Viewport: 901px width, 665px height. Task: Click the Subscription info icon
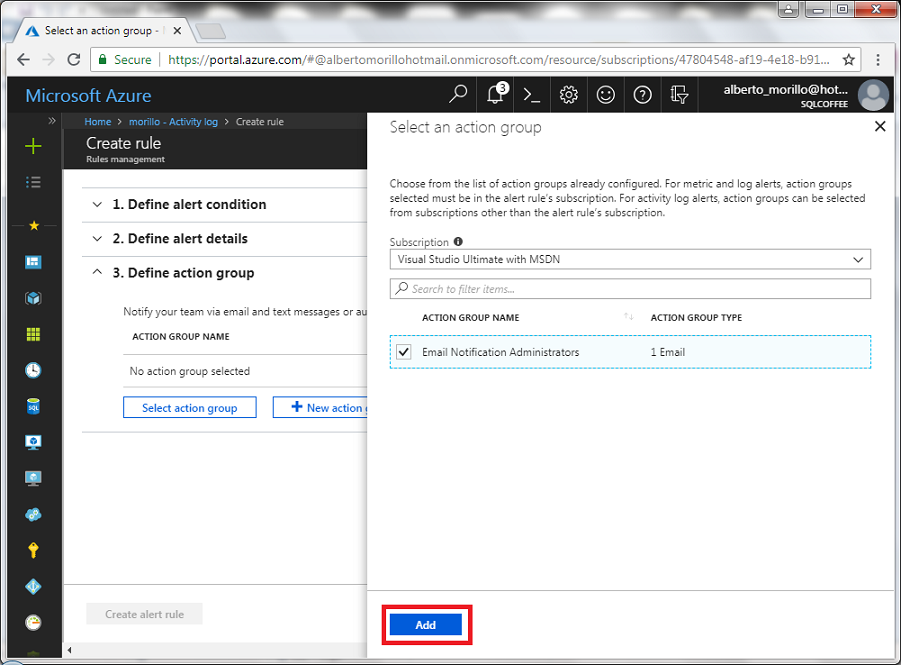click(458, 241)
